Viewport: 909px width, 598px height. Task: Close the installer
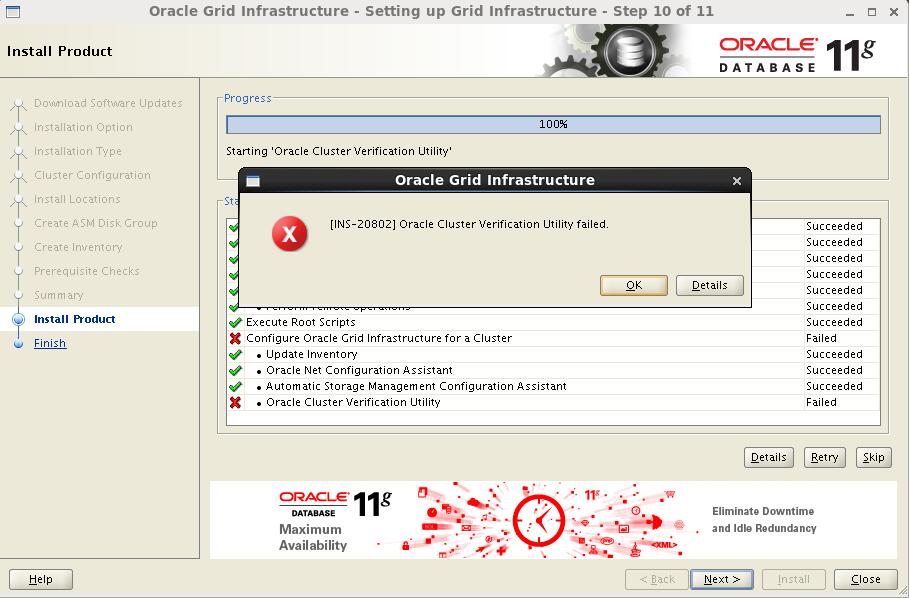point(864,579)
